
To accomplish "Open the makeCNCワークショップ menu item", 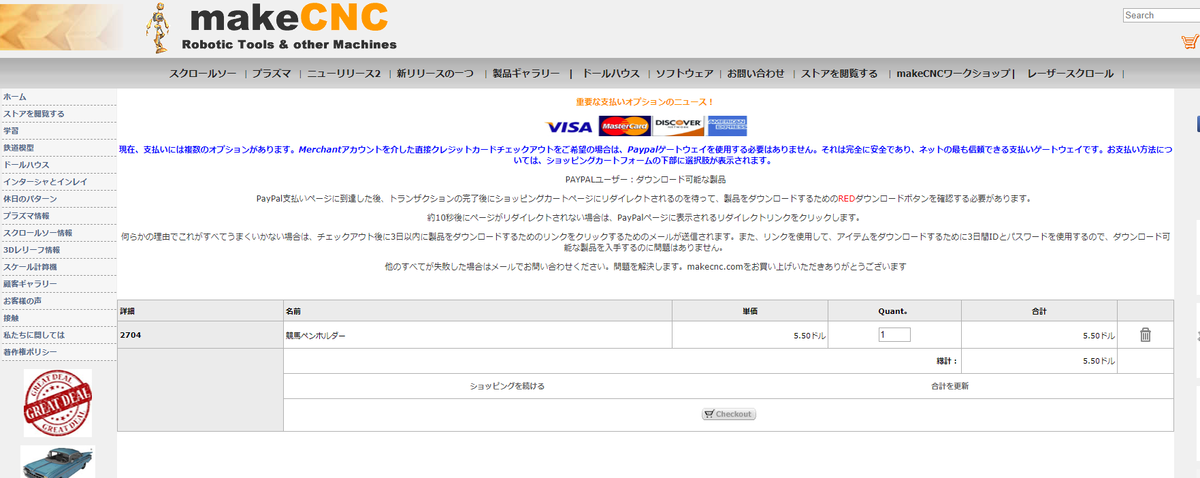I will 953,73.
